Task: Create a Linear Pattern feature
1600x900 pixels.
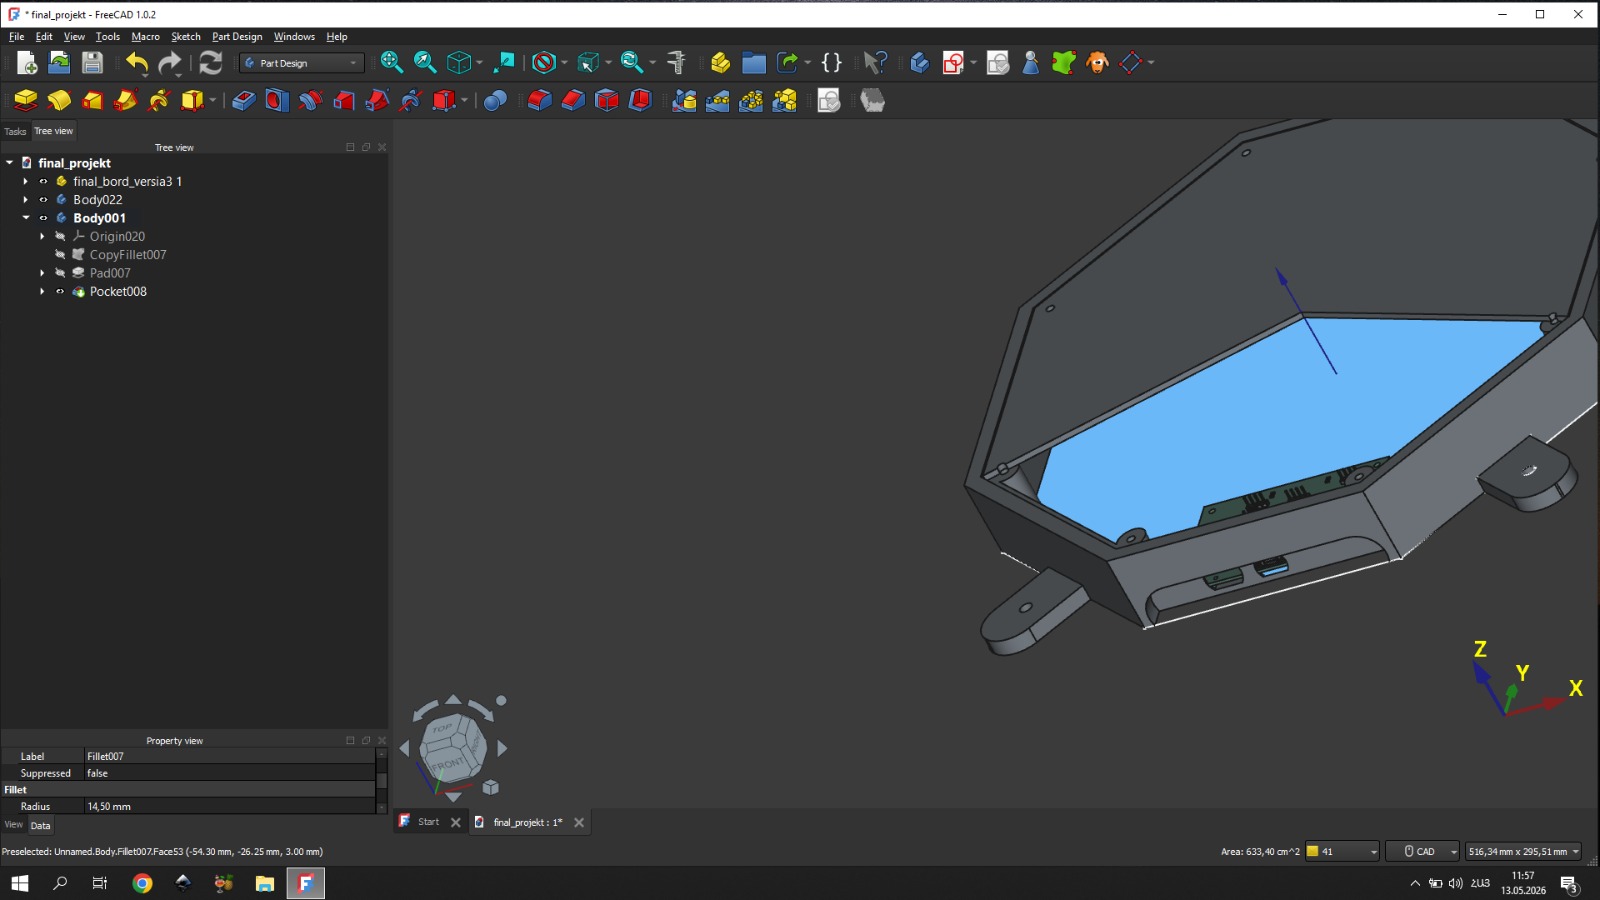Action: (718, 100)
